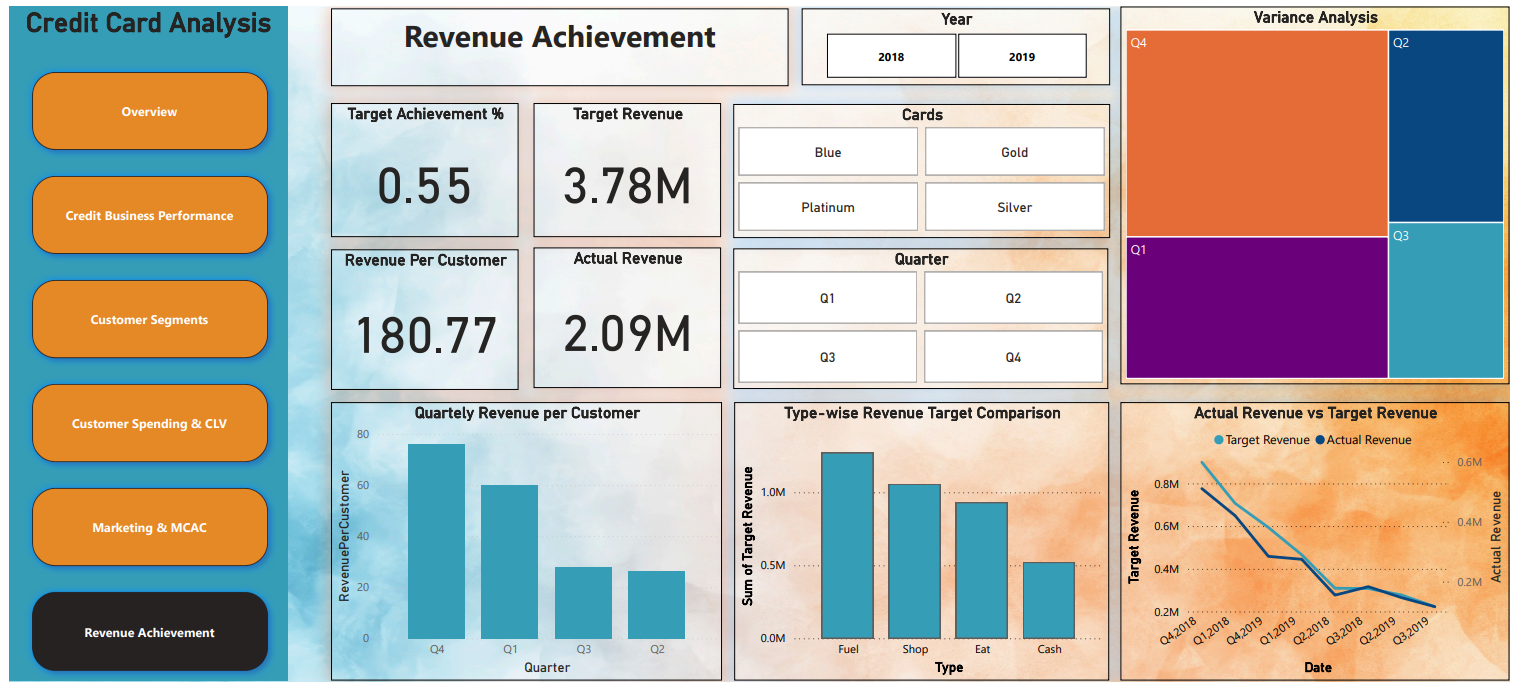The image size is (1519, 690).
Task: Select the Q3 quarter slicer button
Action: [827, 357]
